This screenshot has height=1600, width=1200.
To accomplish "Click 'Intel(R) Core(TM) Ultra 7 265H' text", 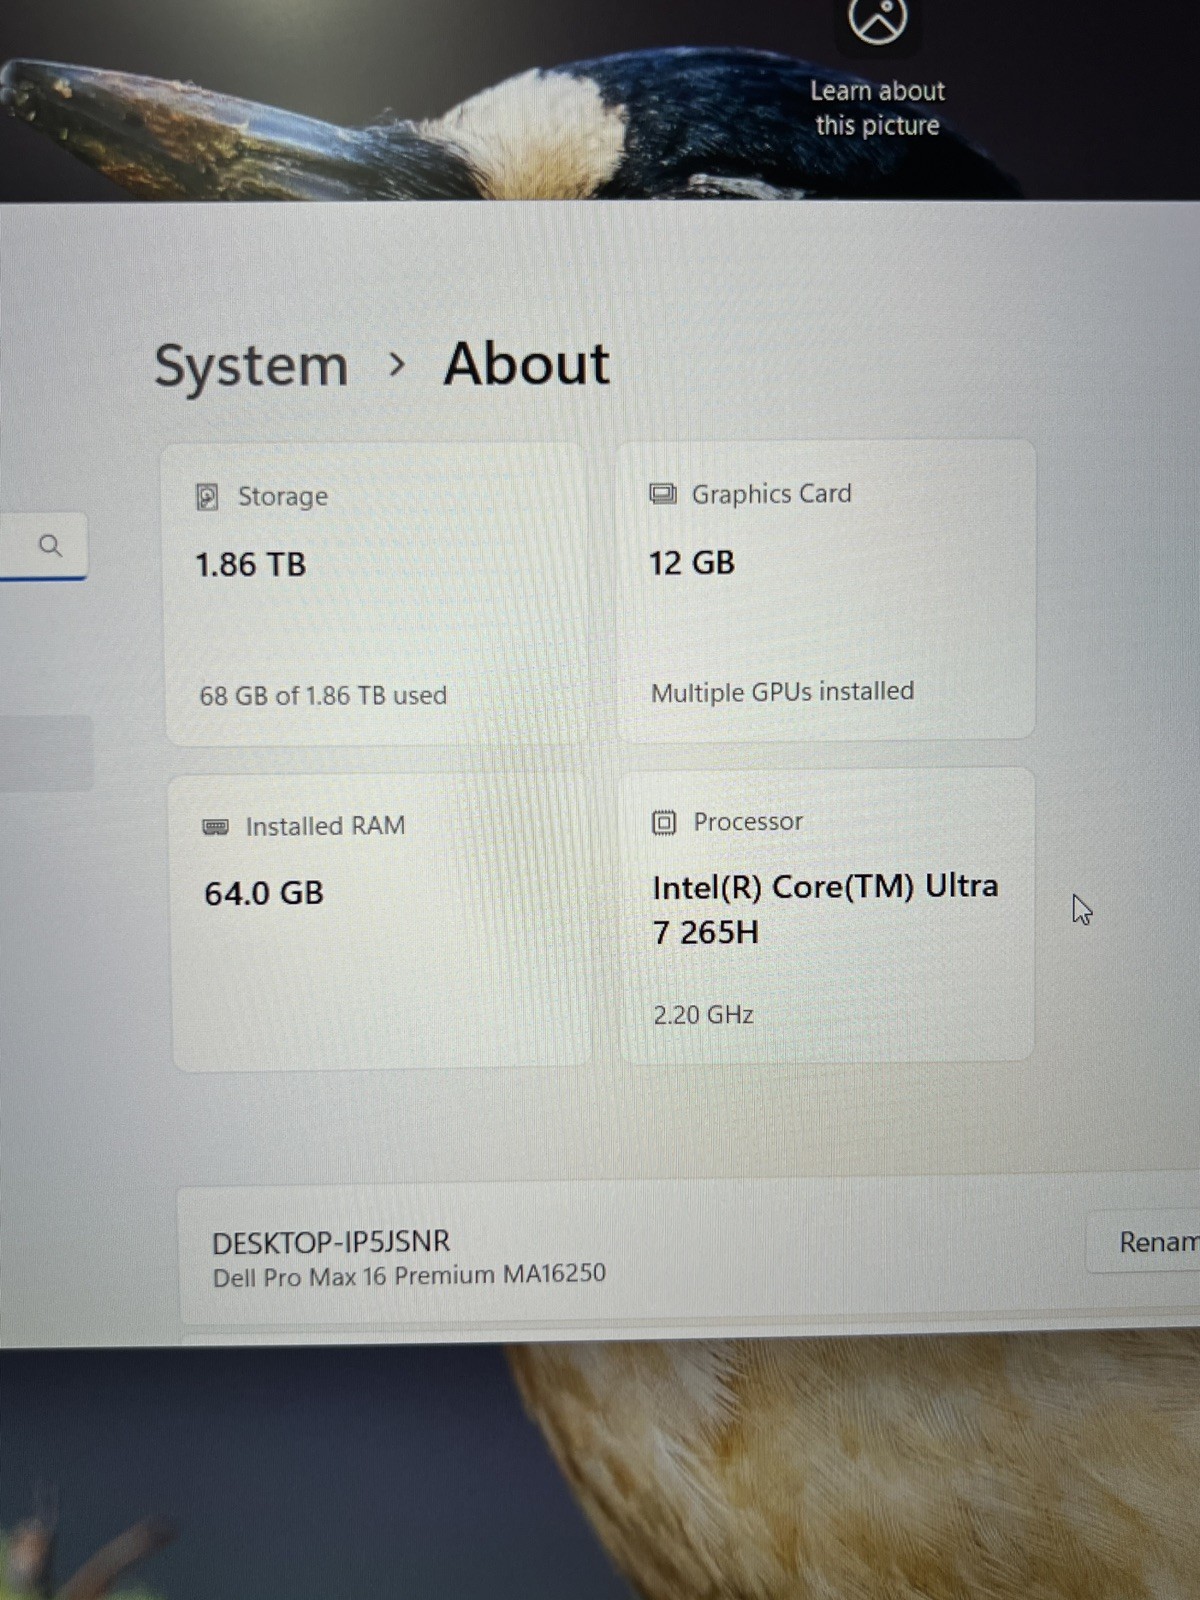I will pos(825,909).
